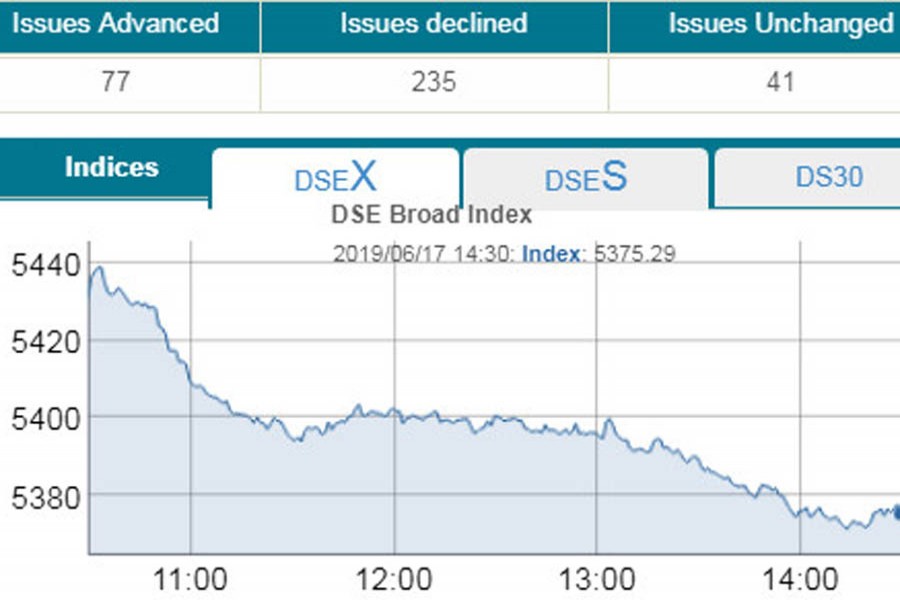Click the Indices tab label
The height and width of the screenshot is (600, 900).
pyautogui.click(x=111, y=167)
